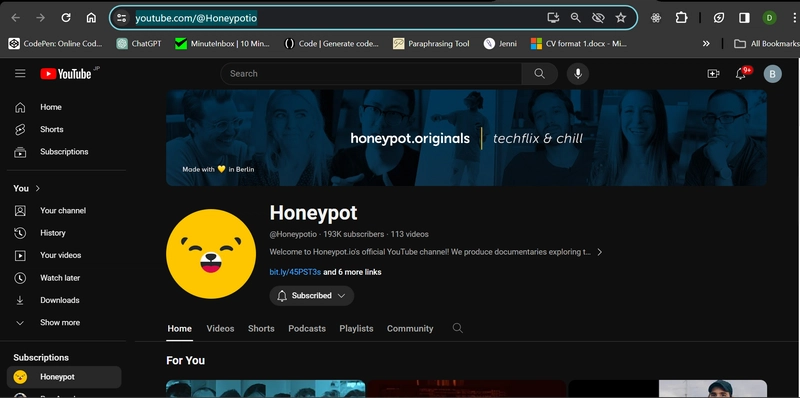800x398 pixels.
Task: Open the Jenni bookmark
Action: point(500,44)
